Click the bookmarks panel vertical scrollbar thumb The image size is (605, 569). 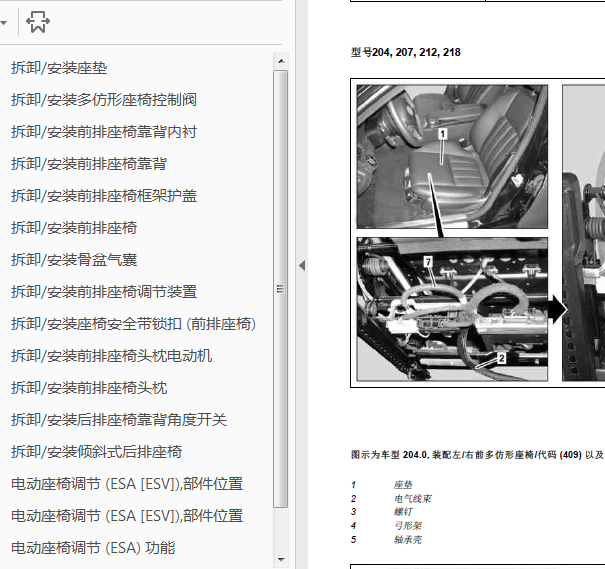point(281,290)
